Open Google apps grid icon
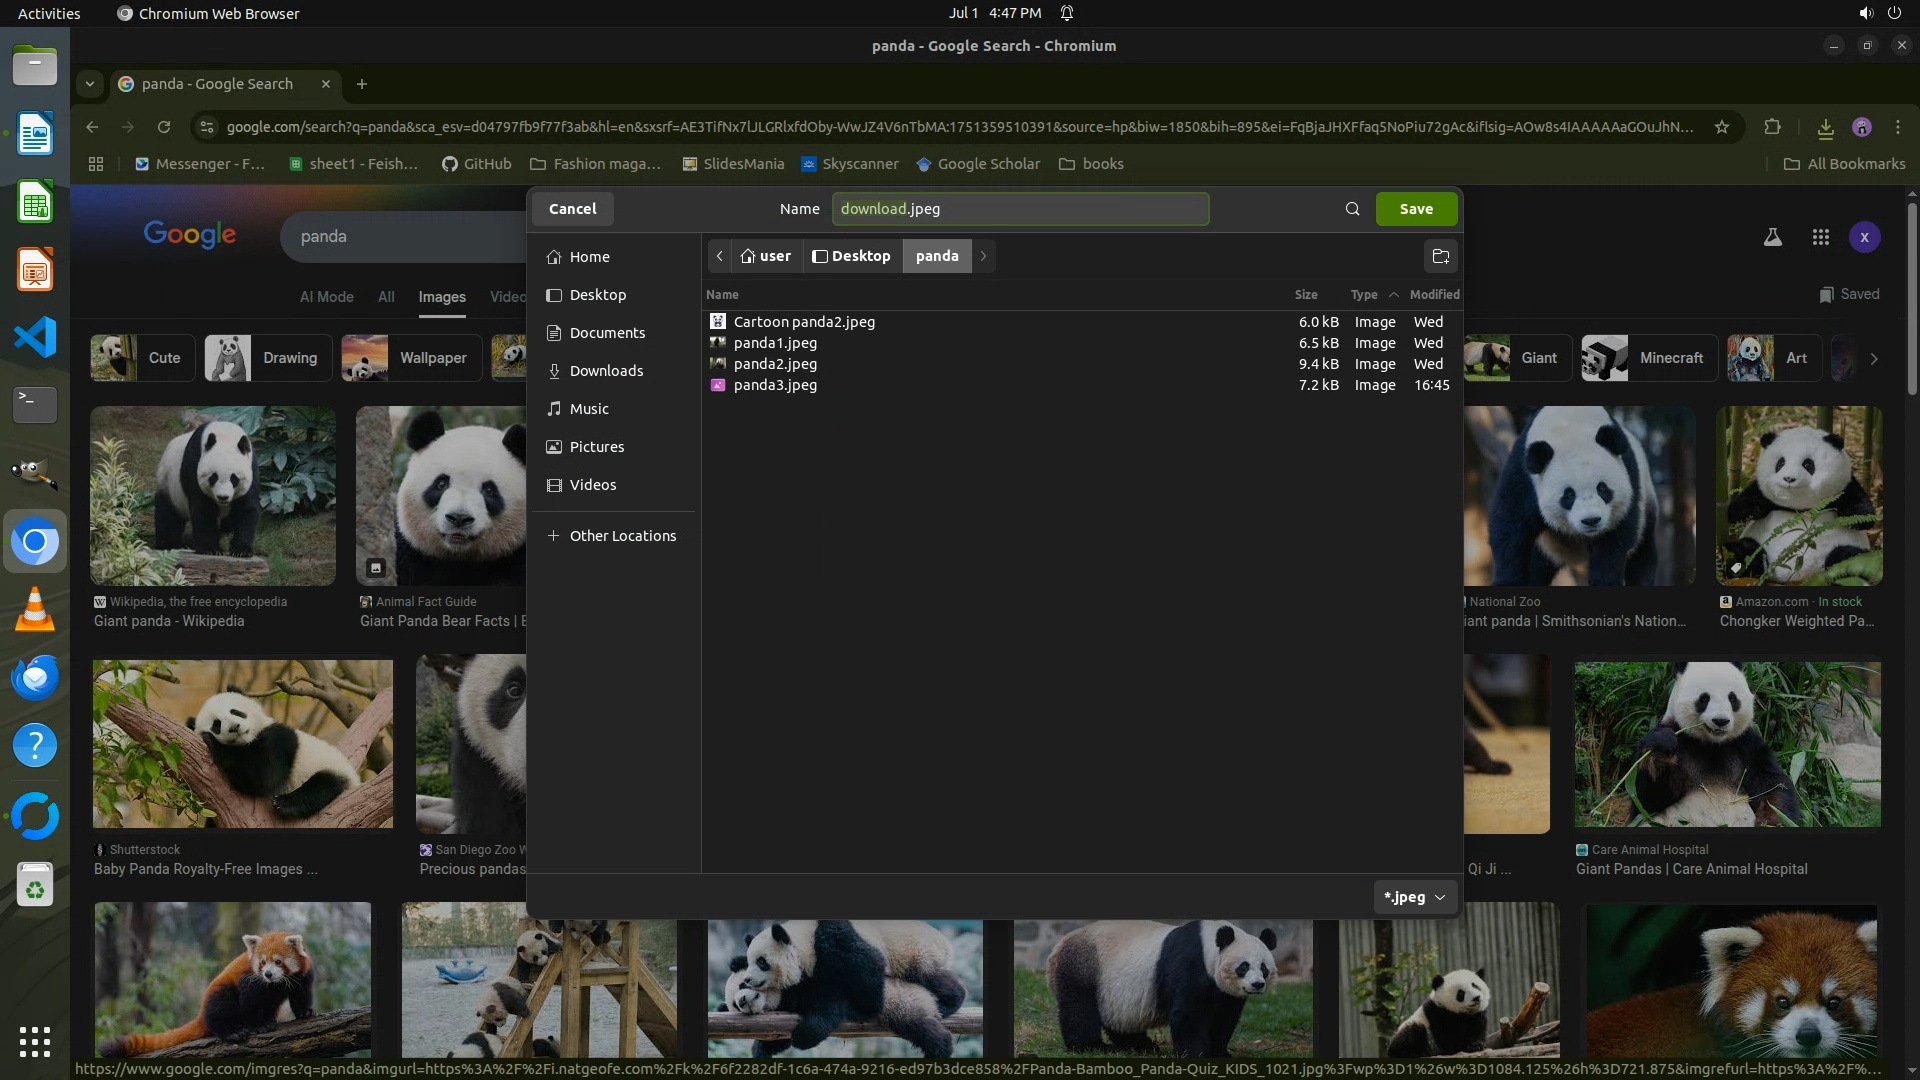The height and width of the screenshot is (1080, 1920). pos(1820,237)
